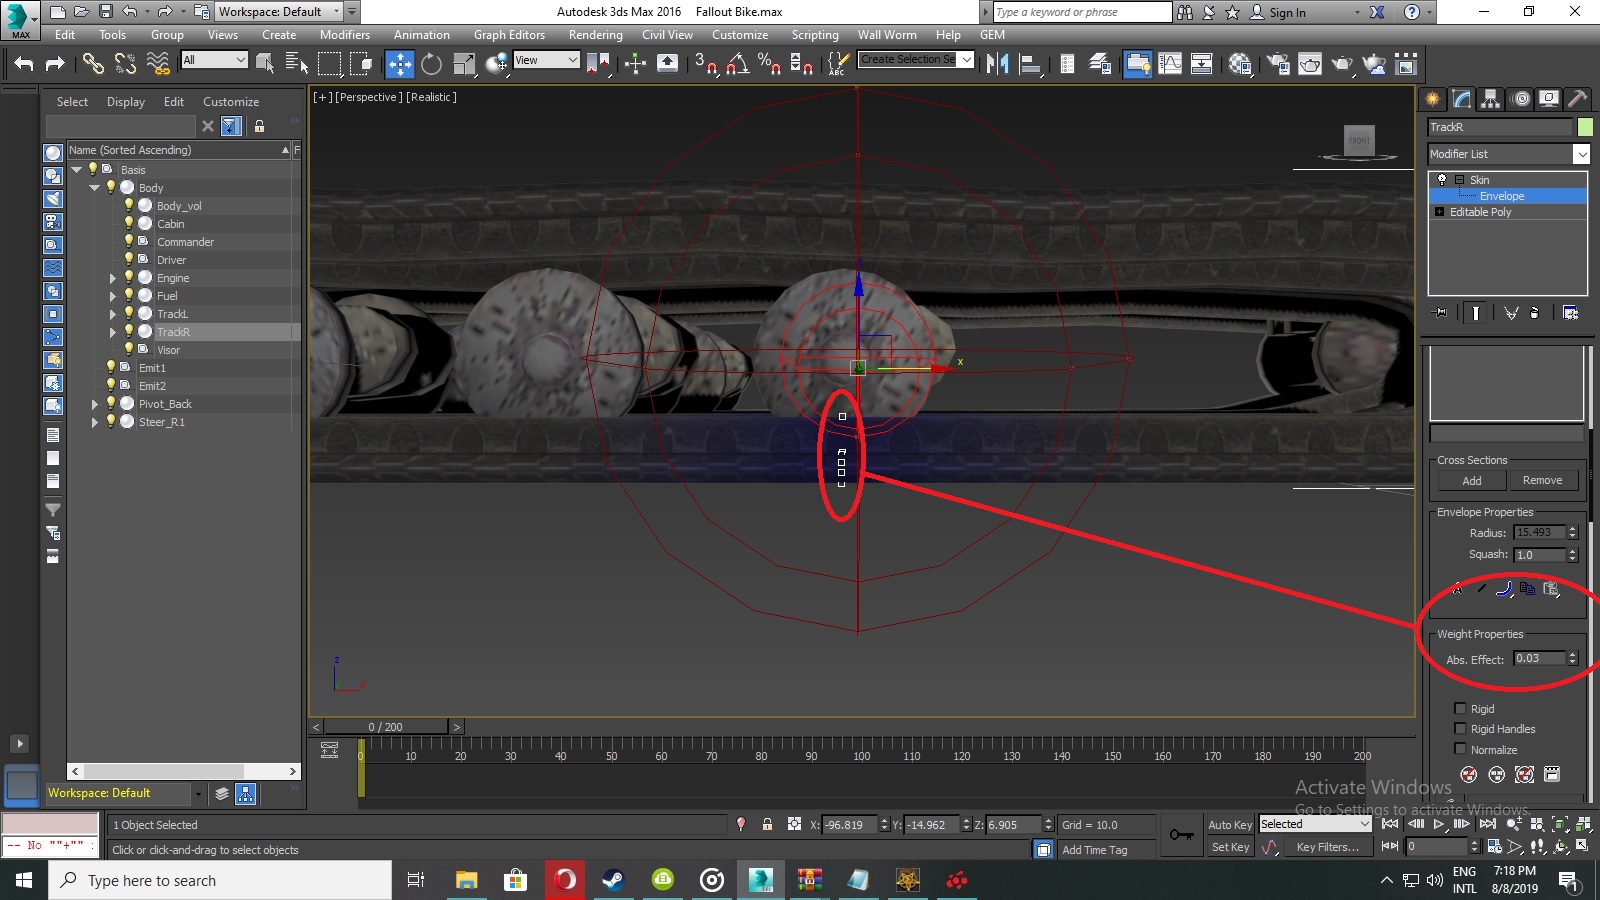Open the Modifier List dropdown
This screenshot has width=1600, height=900.
[x=1581, y=154]
